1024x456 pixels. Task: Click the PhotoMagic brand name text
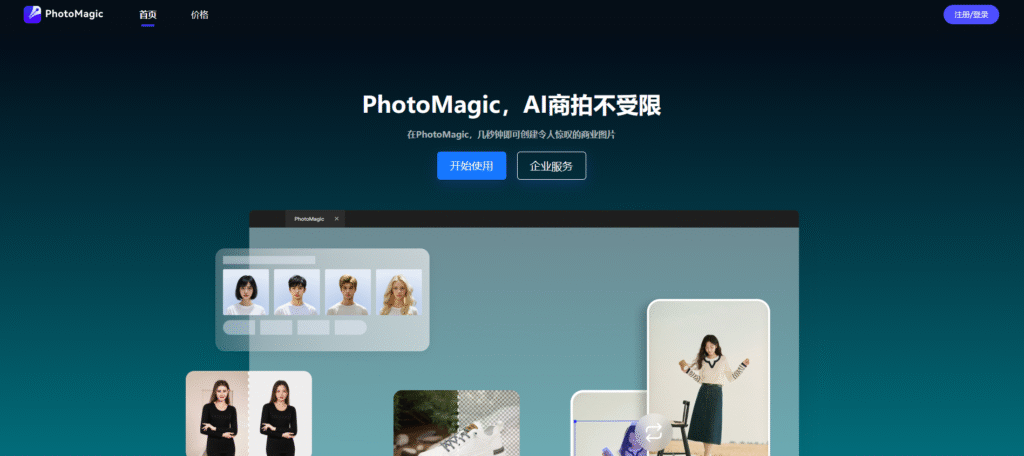pyautogui.click(x=74, y=14)
